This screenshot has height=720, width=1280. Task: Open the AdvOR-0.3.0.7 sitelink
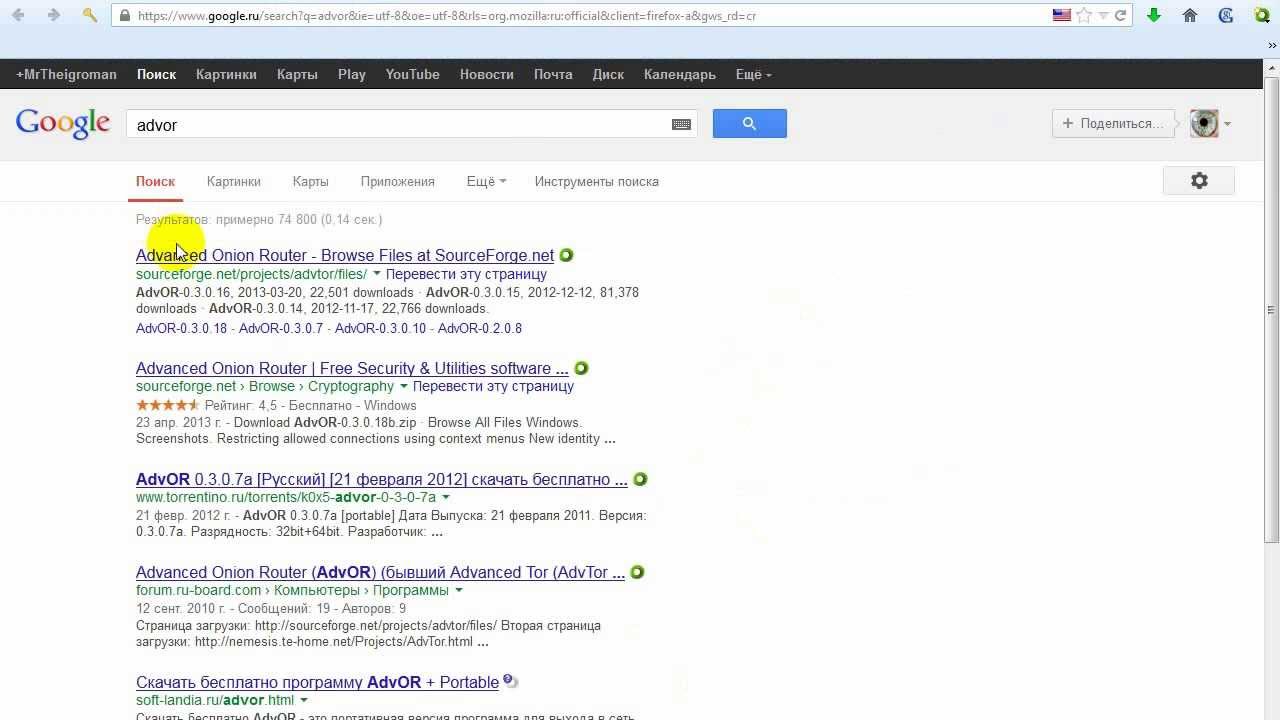point(281,328)
